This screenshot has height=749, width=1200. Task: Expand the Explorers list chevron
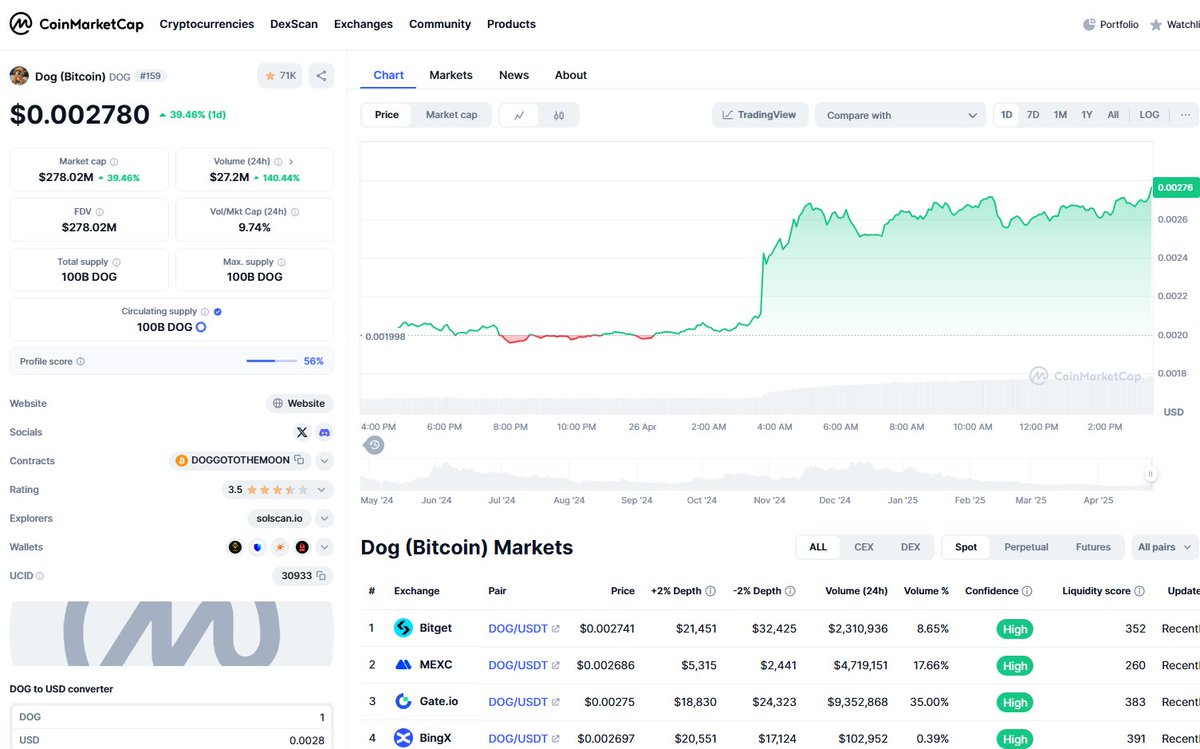(x=324, y=519)
